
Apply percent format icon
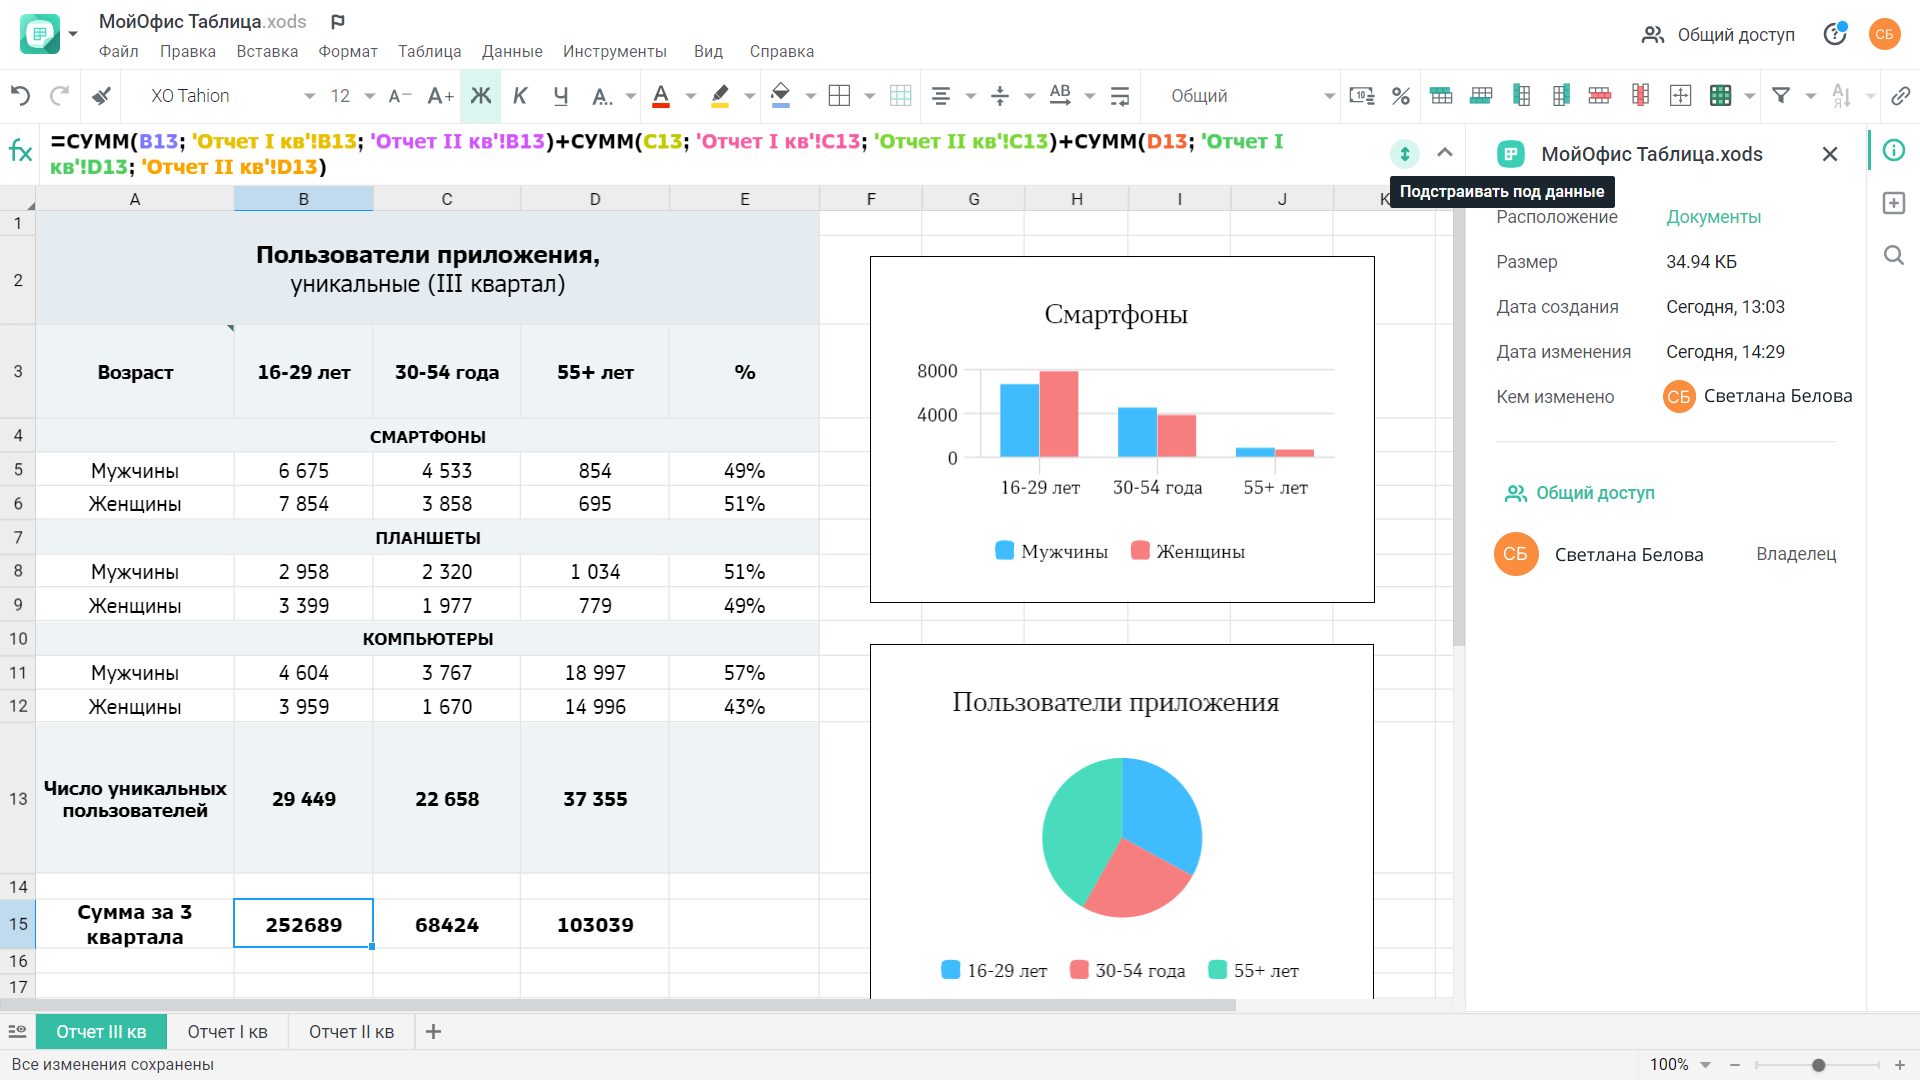click(x=1401, y=96)
